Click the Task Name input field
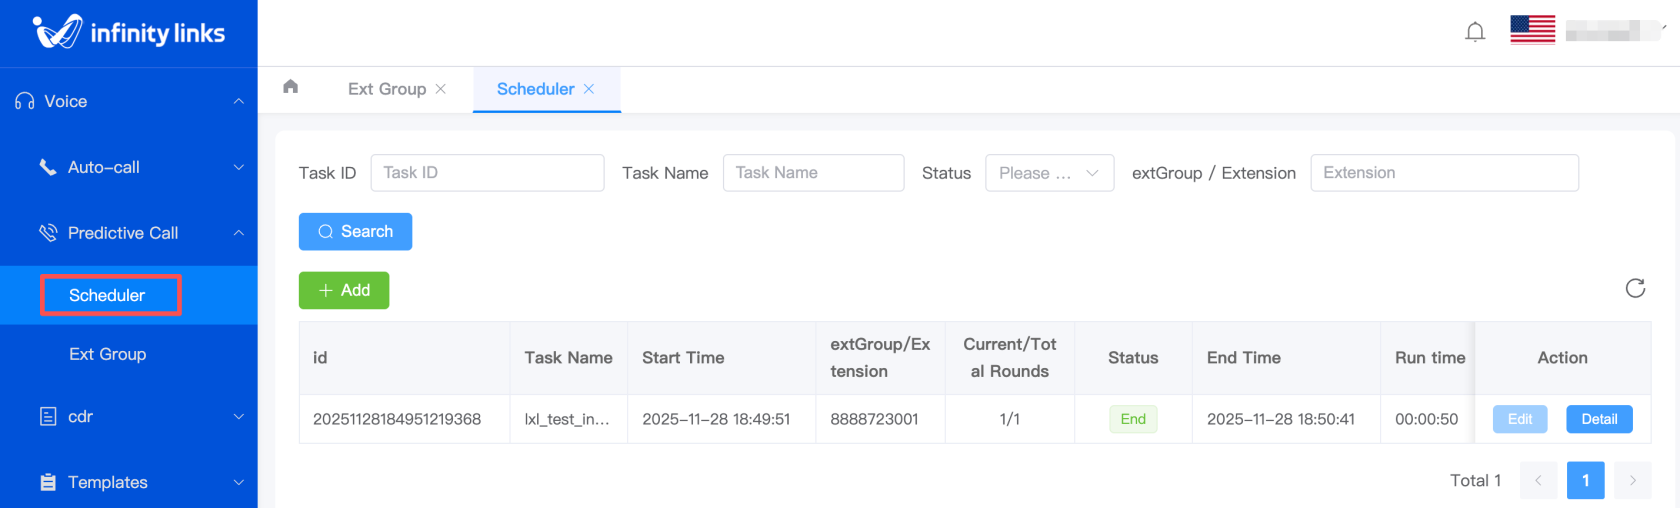The image size is (1680, 508). point(813,173)
